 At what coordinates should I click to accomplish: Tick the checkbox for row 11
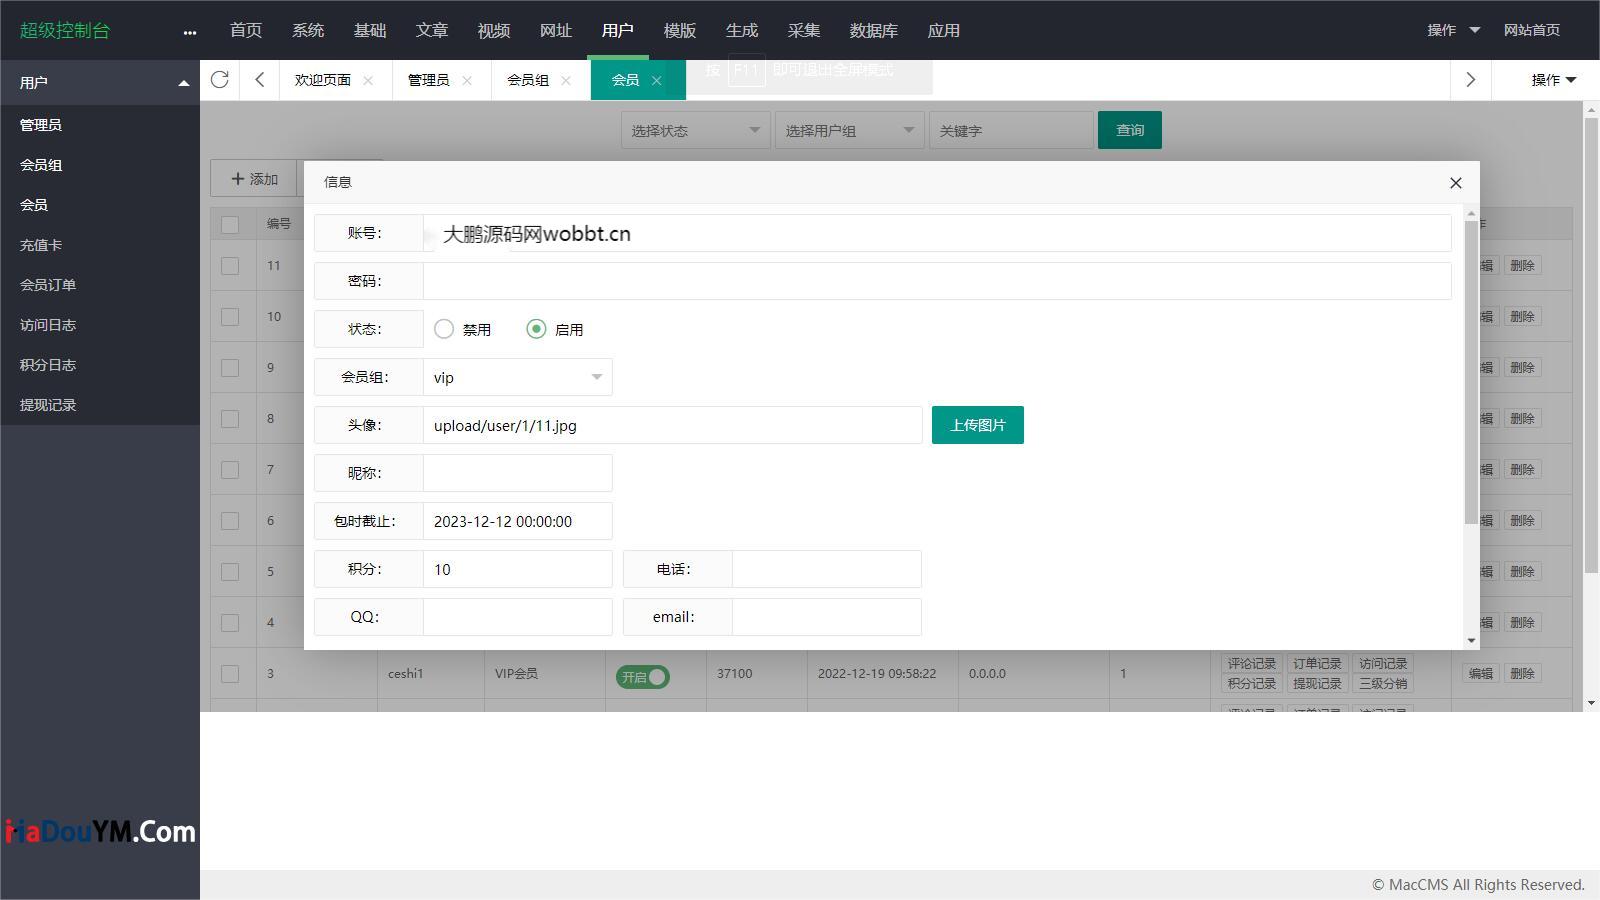(230, 266)
